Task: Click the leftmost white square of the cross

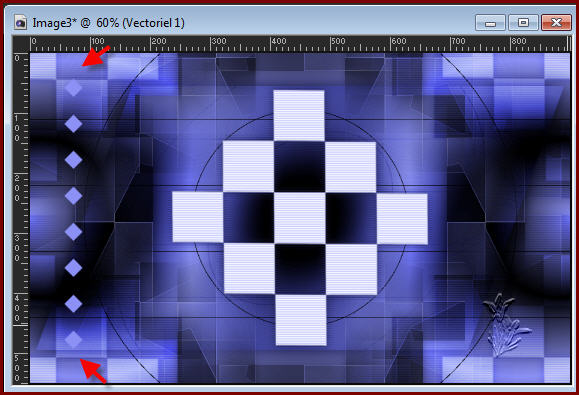Action: tap(198, 217)
